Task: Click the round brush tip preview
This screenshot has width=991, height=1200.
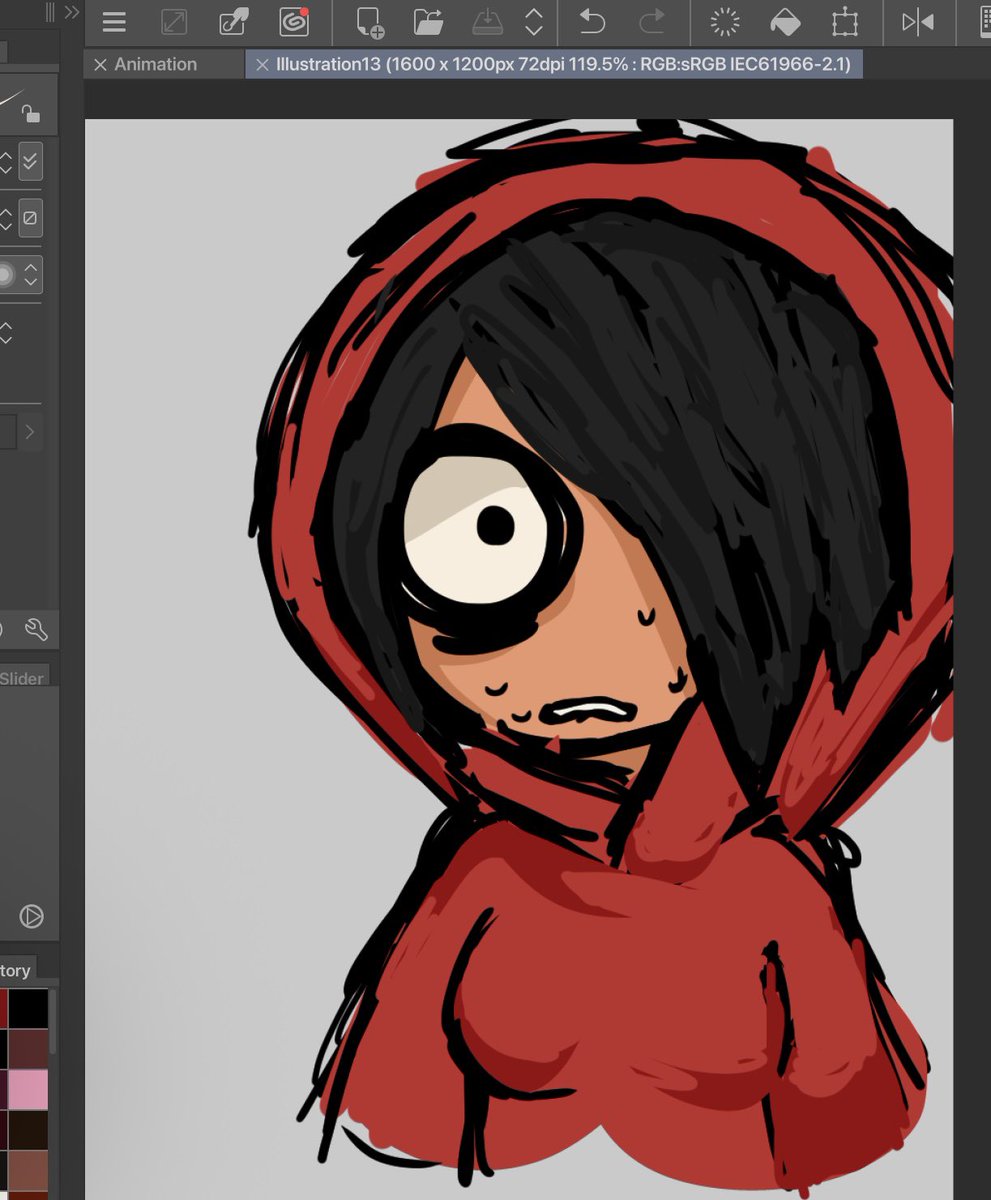Action: [x=7, y=274]
